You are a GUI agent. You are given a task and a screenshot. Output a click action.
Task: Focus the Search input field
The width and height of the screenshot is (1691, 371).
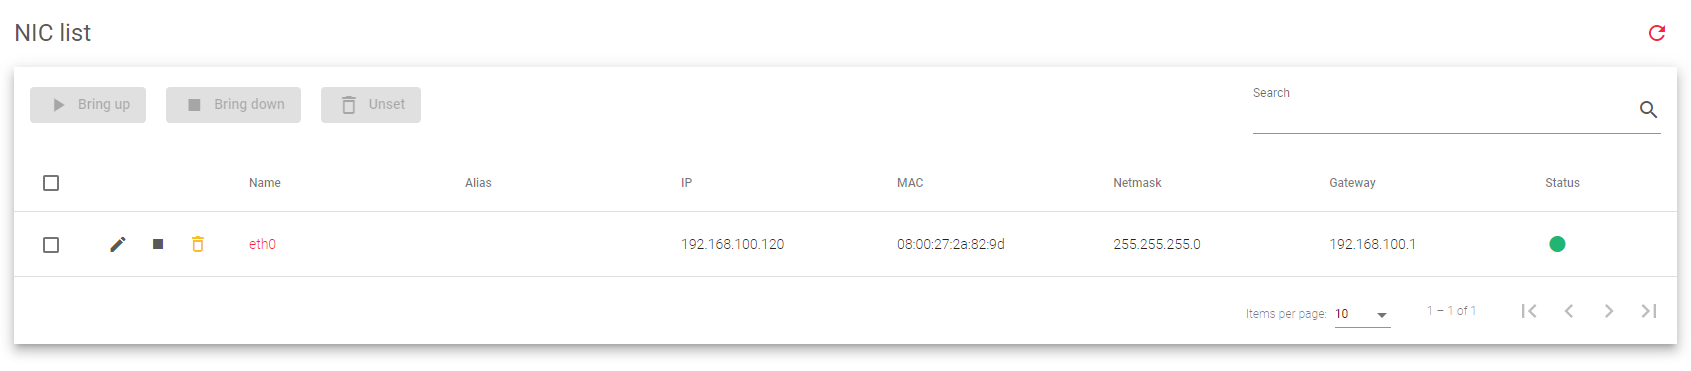[1443, 111]
